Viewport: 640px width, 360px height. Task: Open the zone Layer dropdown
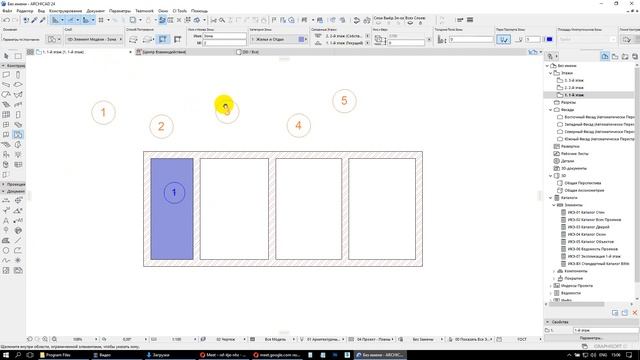(x=93, y=40)
